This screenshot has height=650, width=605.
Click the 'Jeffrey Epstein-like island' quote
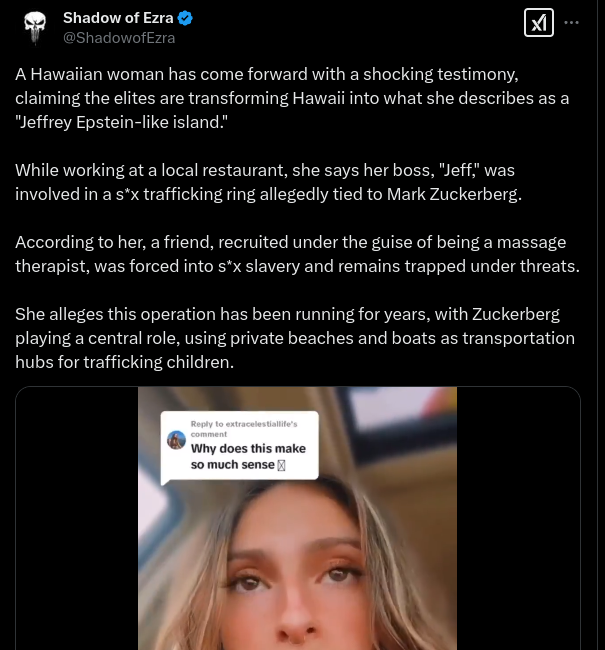coord(121,122)
